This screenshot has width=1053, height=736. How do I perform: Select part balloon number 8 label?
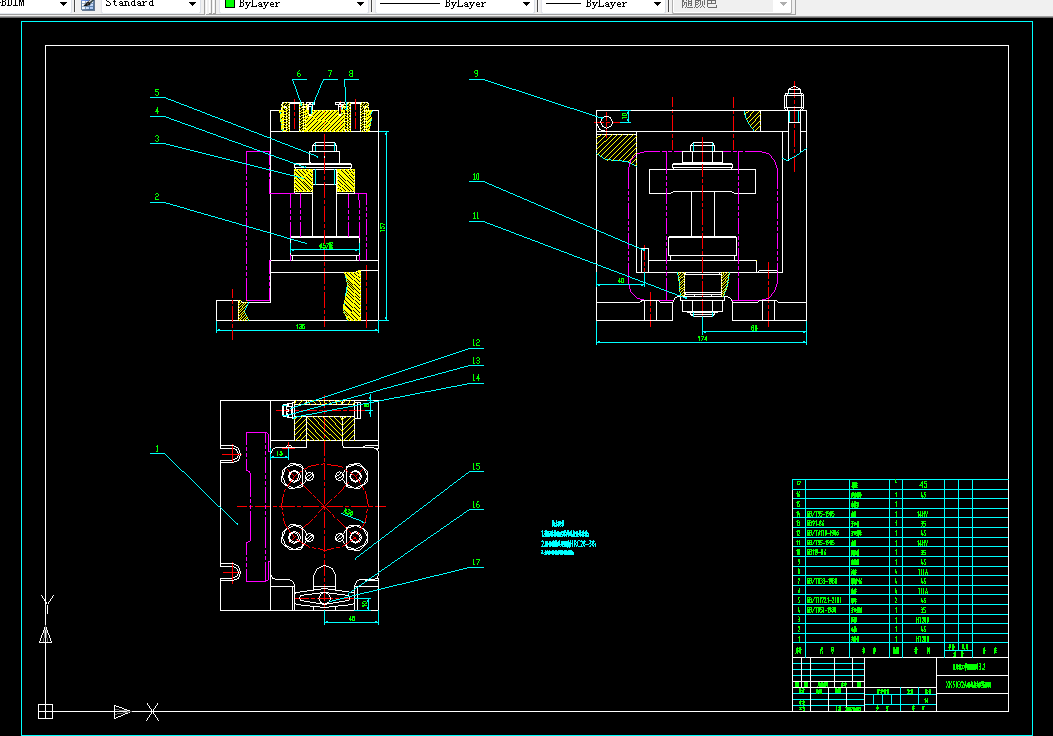click(351, 74)
